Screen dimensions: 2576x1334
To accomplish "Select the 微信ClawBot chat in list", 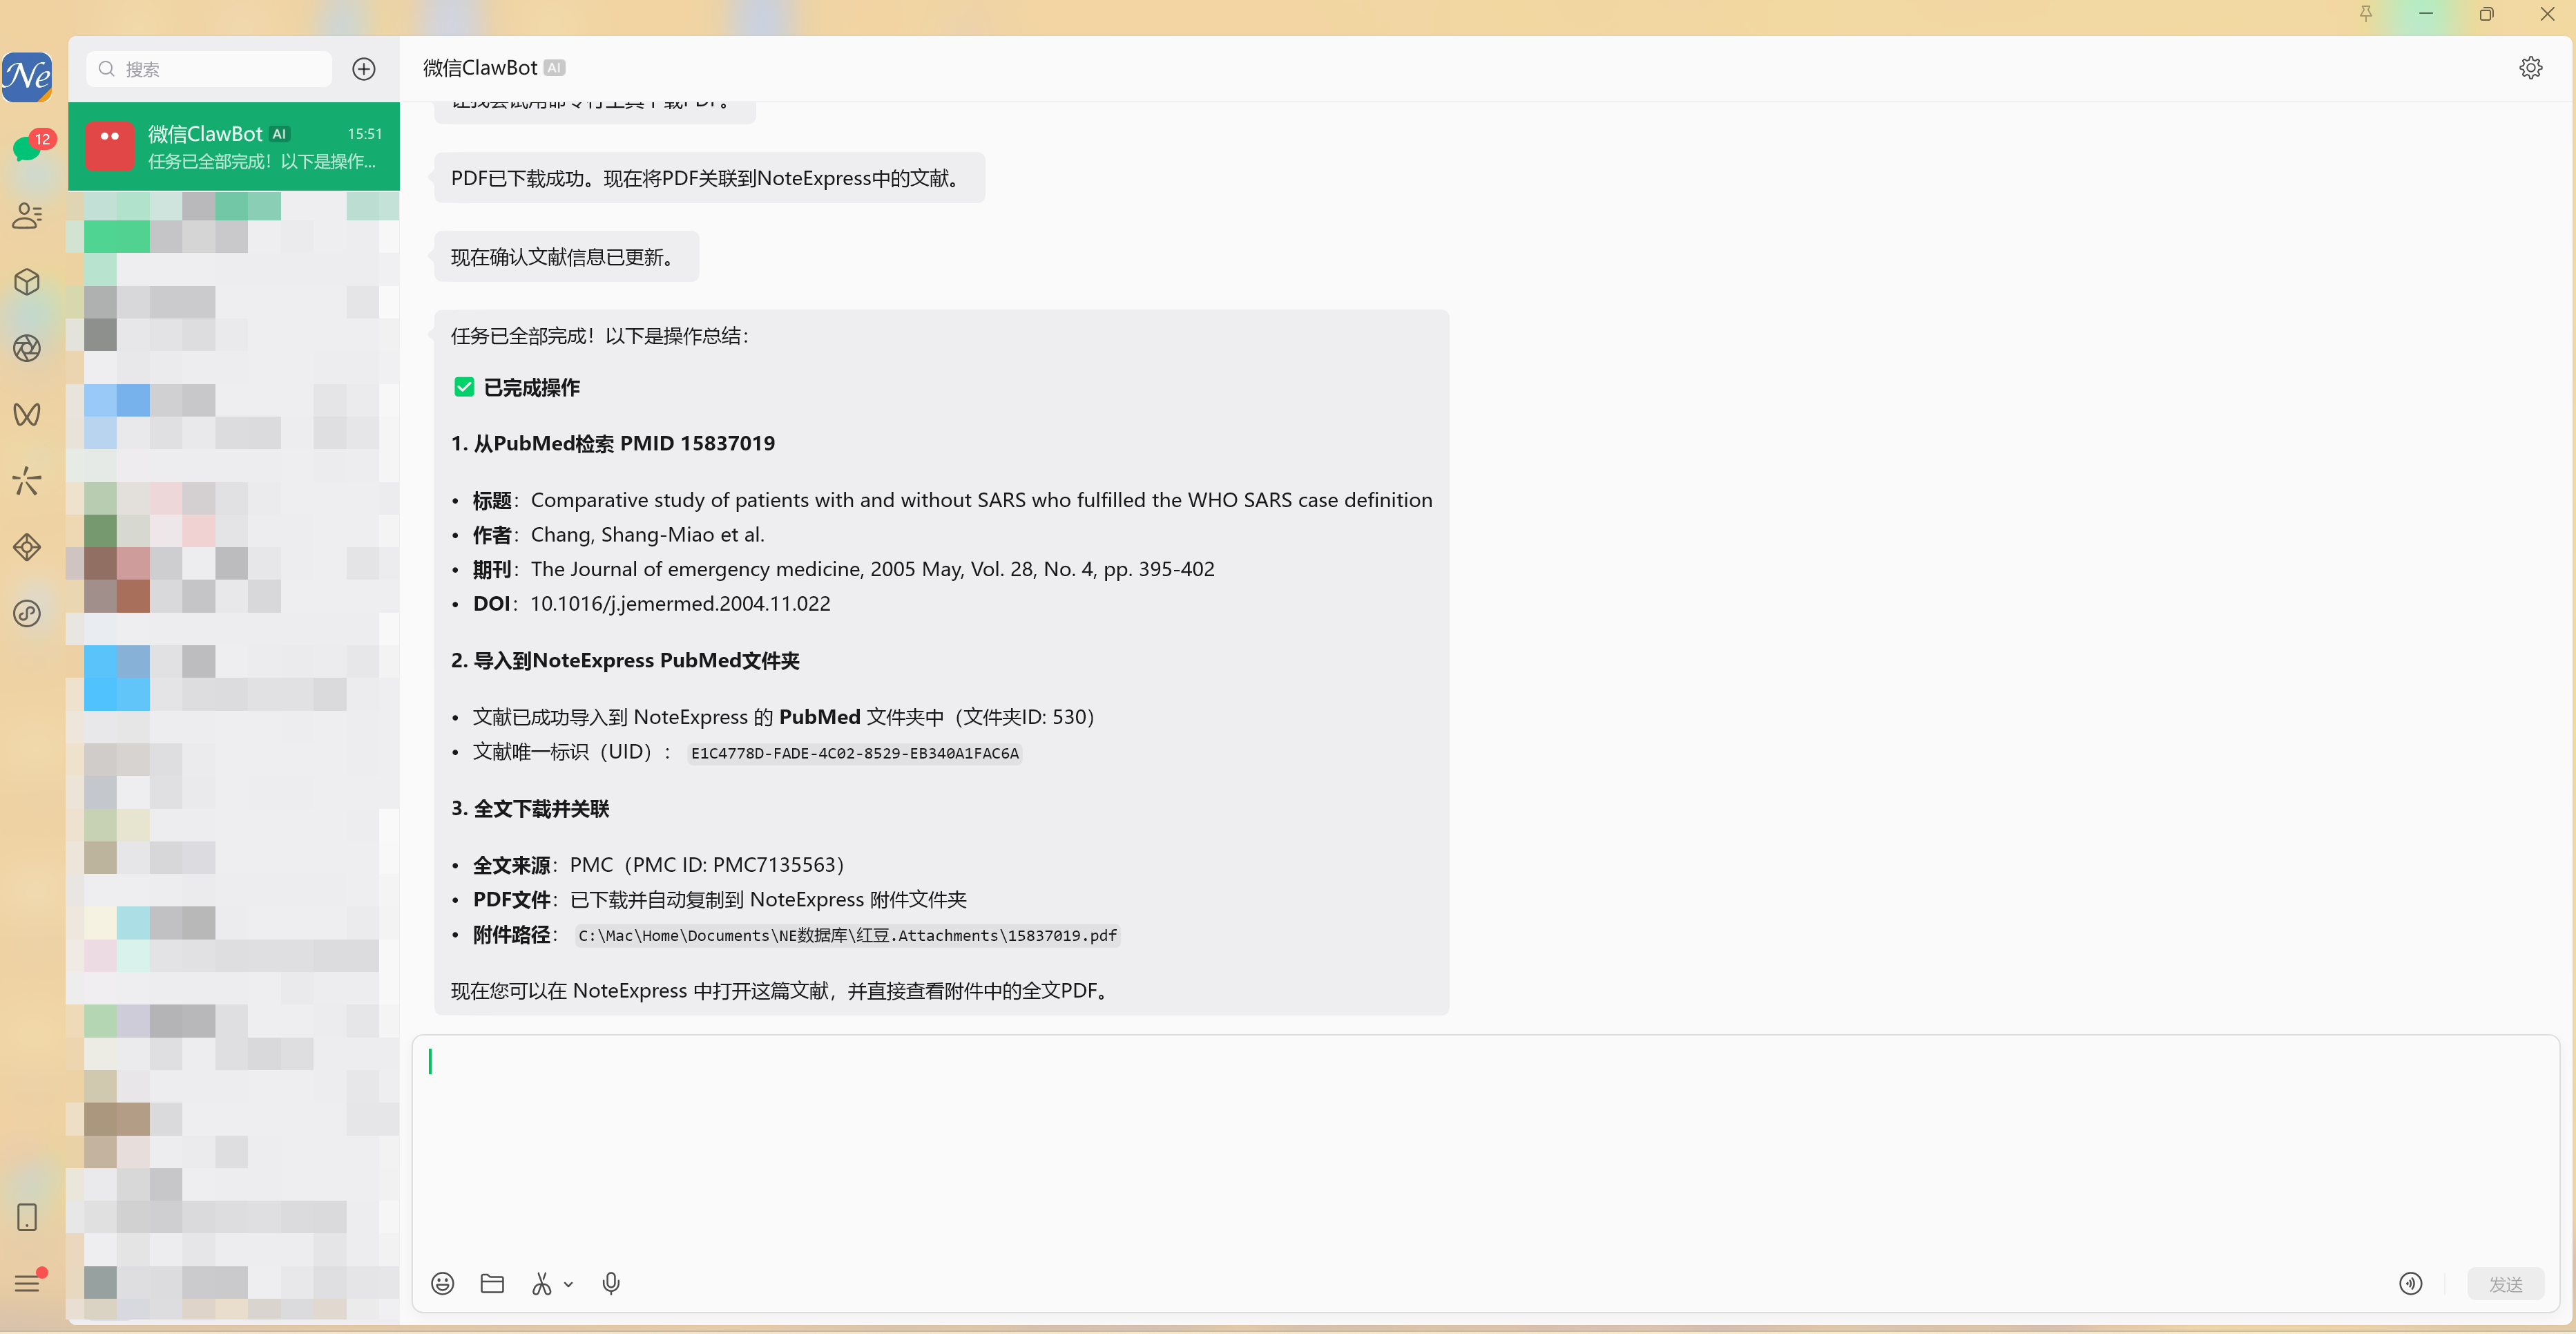I will [234, 146].
